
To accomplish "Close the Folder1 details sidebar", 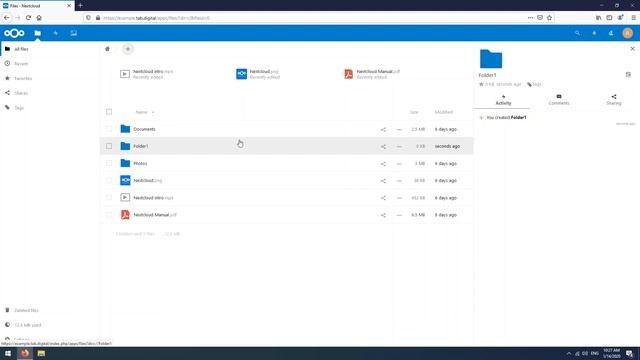I will (633, 49).
